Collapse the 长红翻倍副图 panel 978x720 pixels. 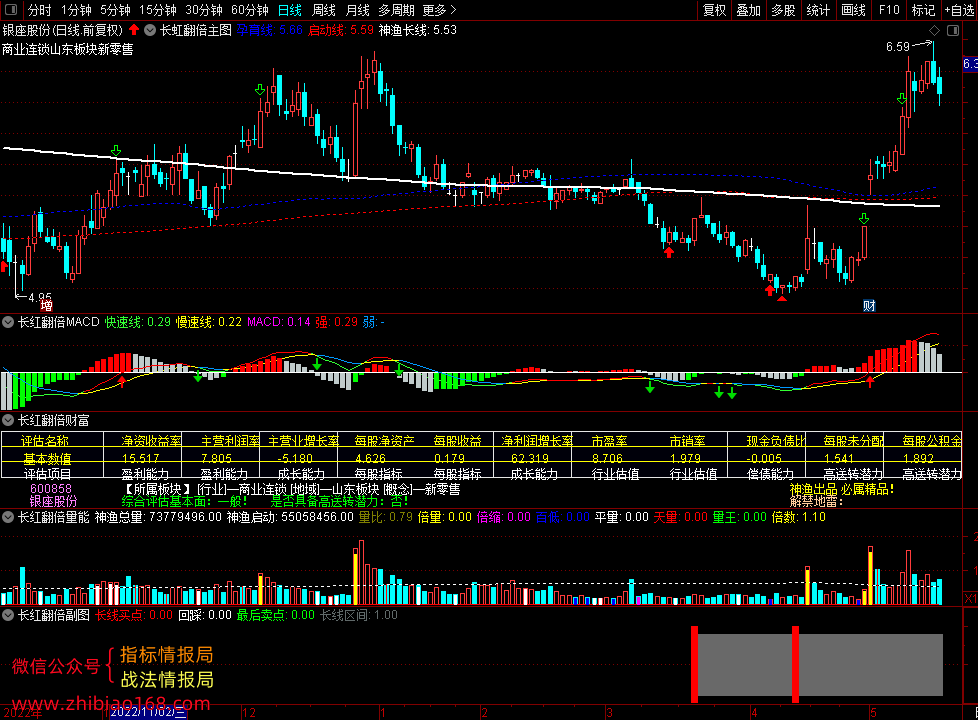[8, 615]
